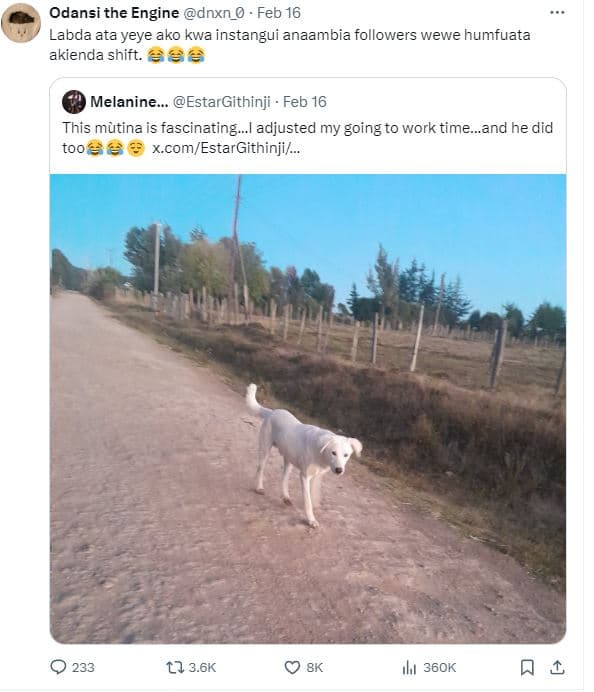Open the view analytics bar-chart icon
This screenshot has width=594, height=692.
(409, 667)
